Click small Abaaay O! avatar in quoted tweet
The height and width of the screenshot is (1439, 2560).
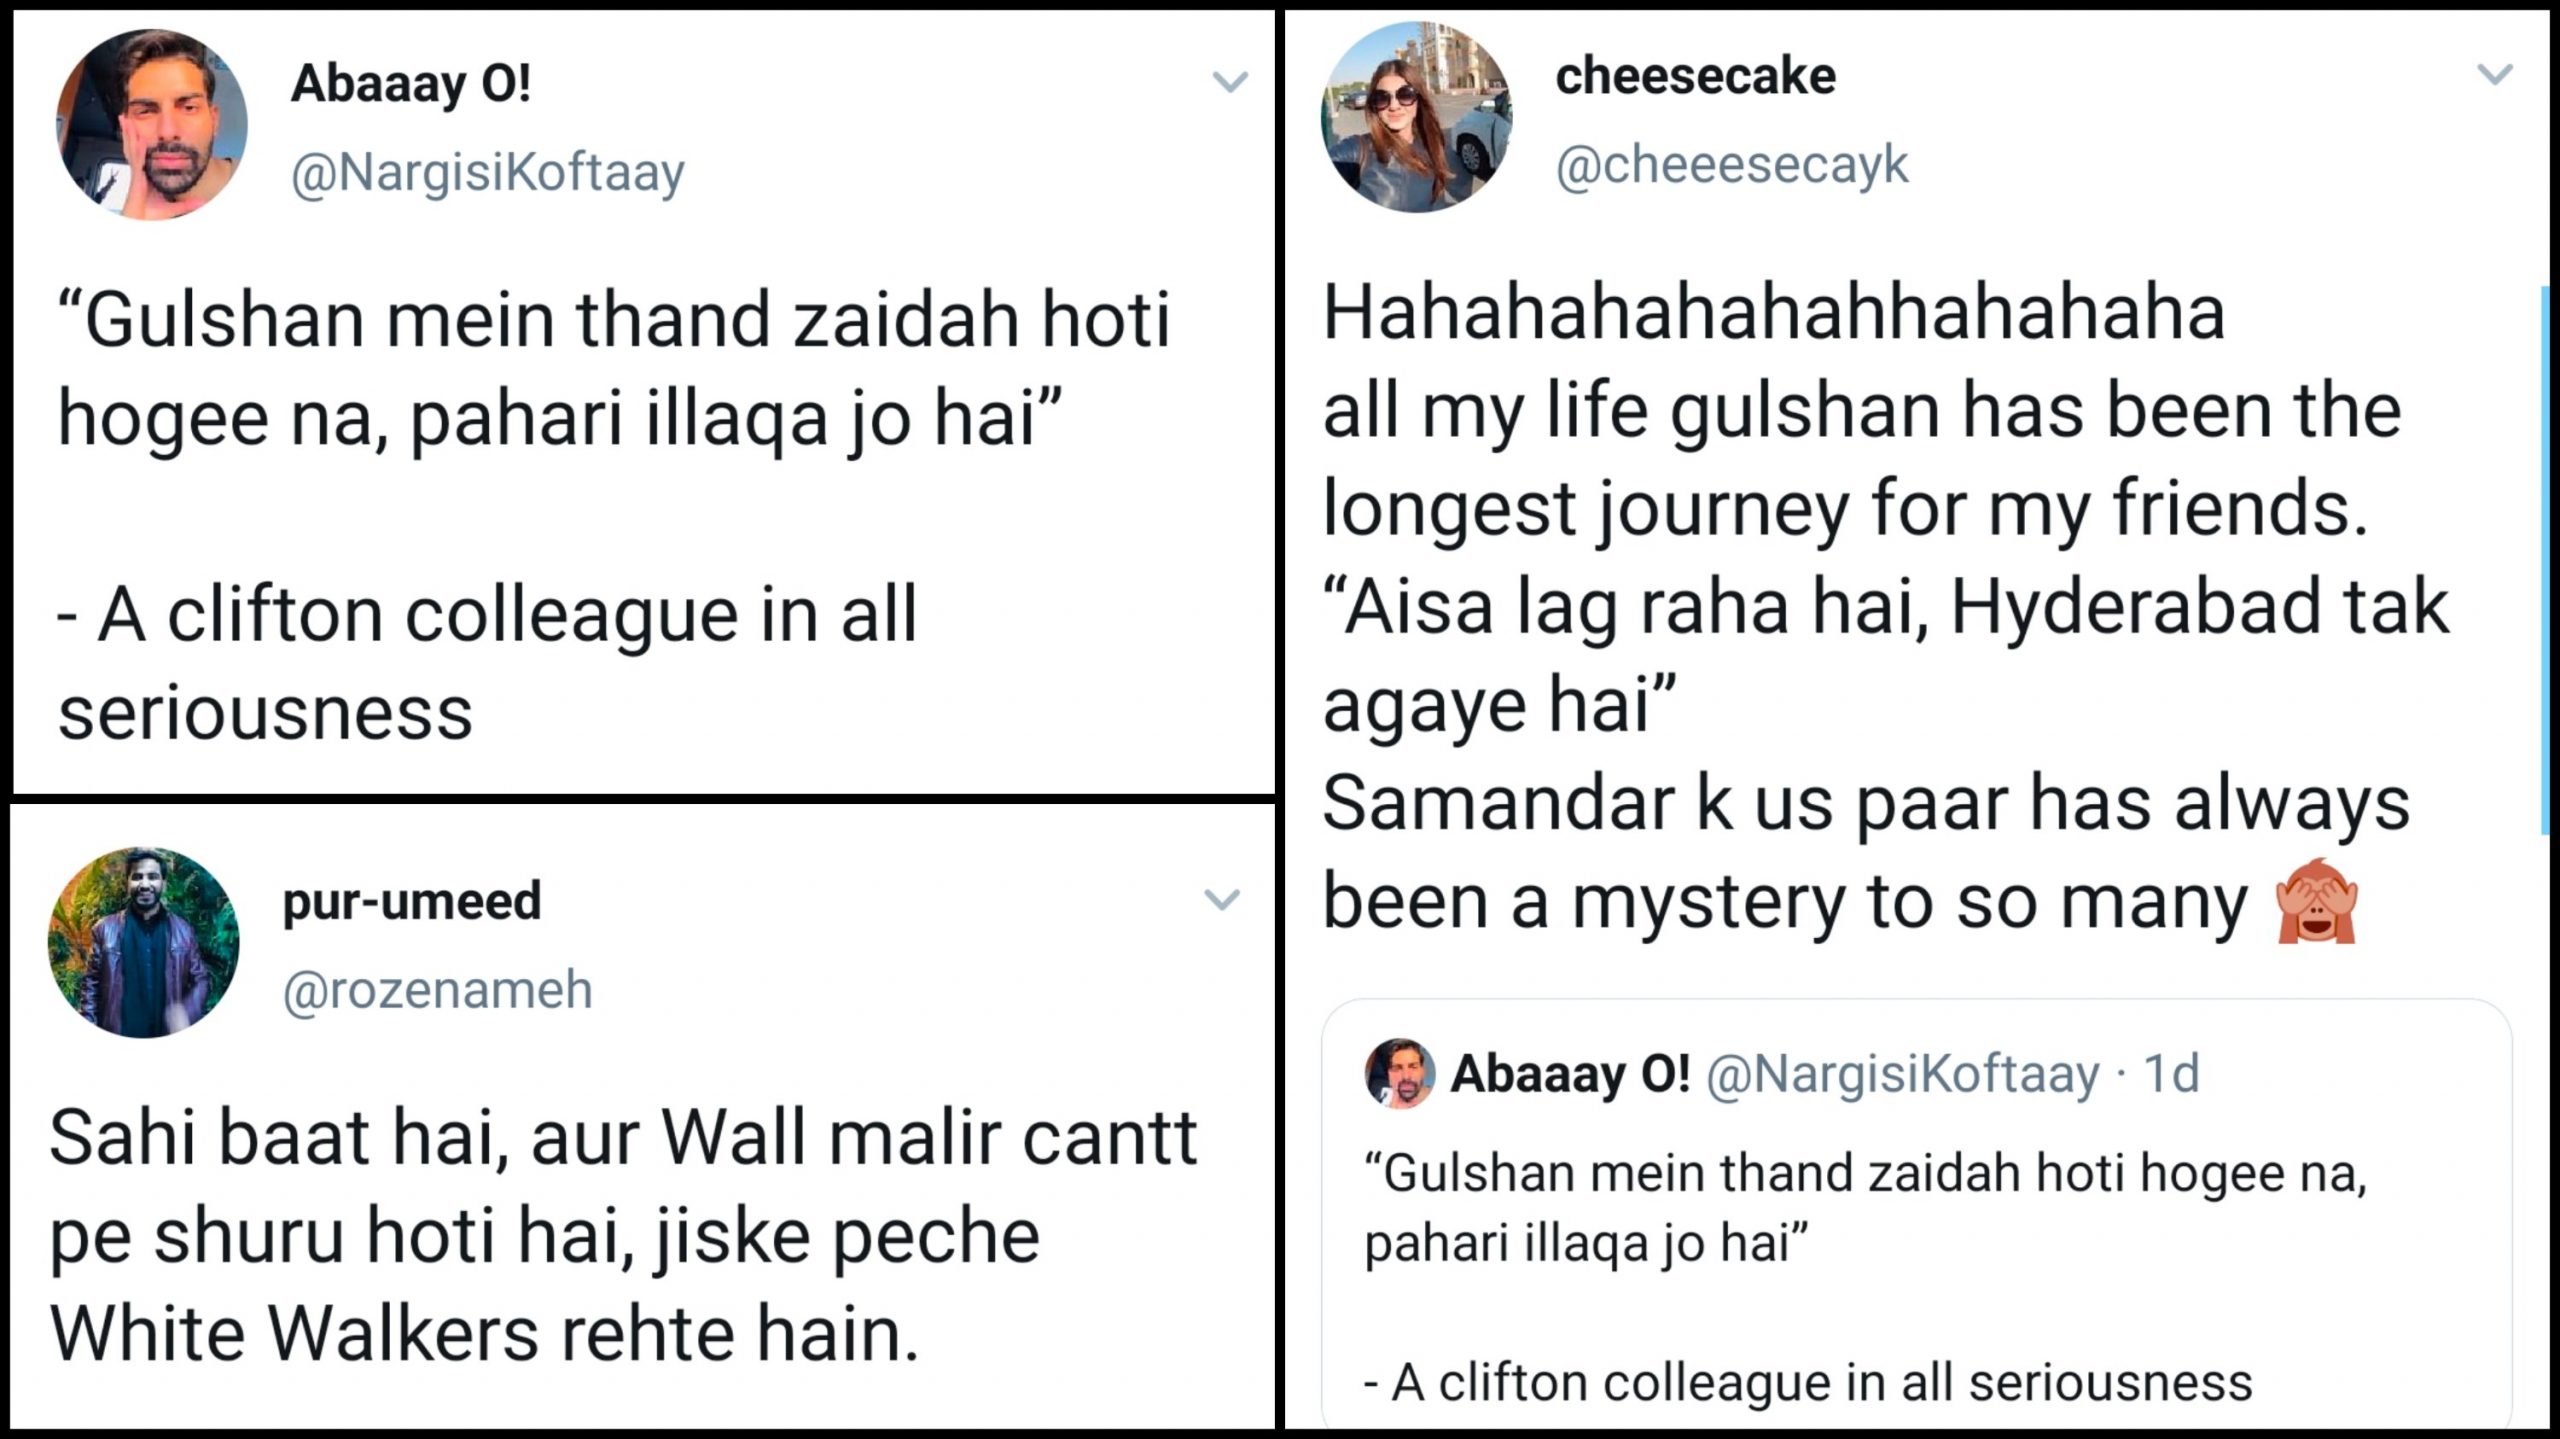tap(1400, 1073)
